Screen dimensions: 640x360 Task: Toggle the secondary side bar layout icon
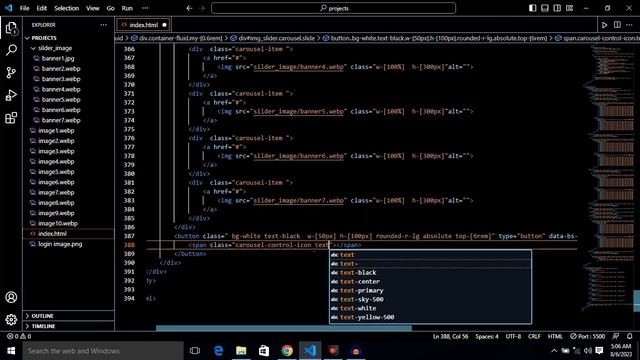(x=557, y=8)
